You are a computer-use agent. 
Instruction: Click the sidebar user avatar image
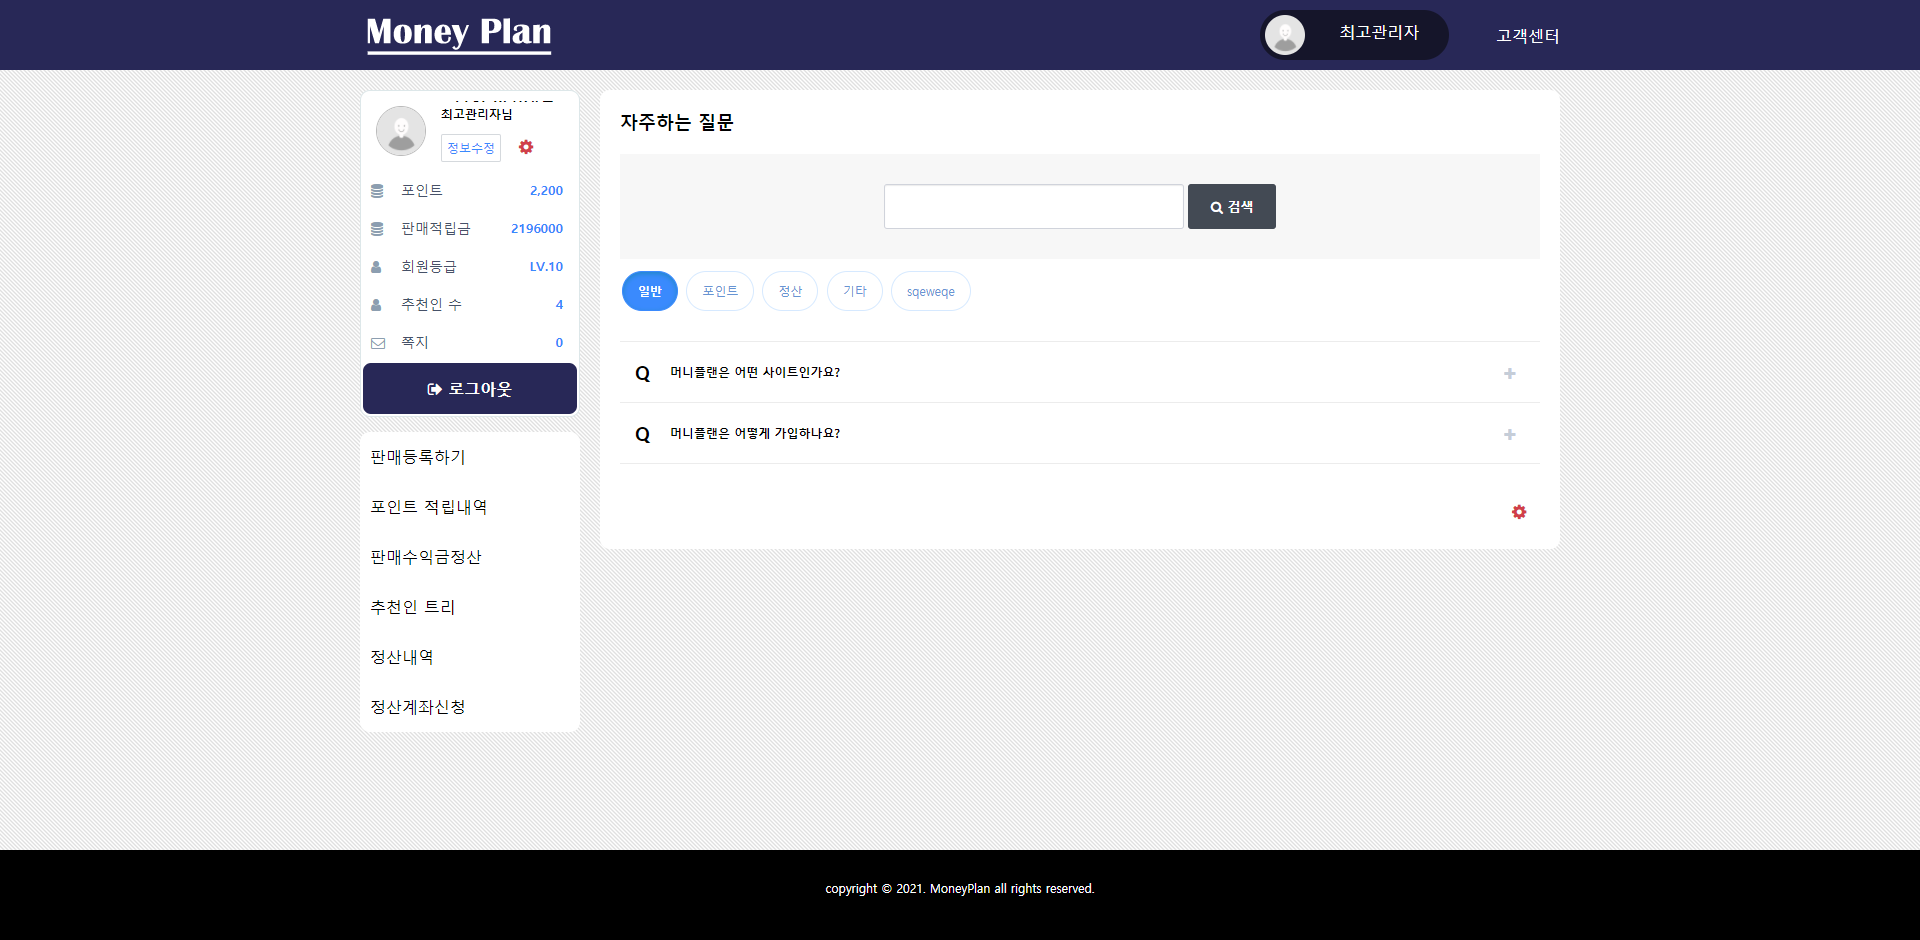tap(401, 131)
